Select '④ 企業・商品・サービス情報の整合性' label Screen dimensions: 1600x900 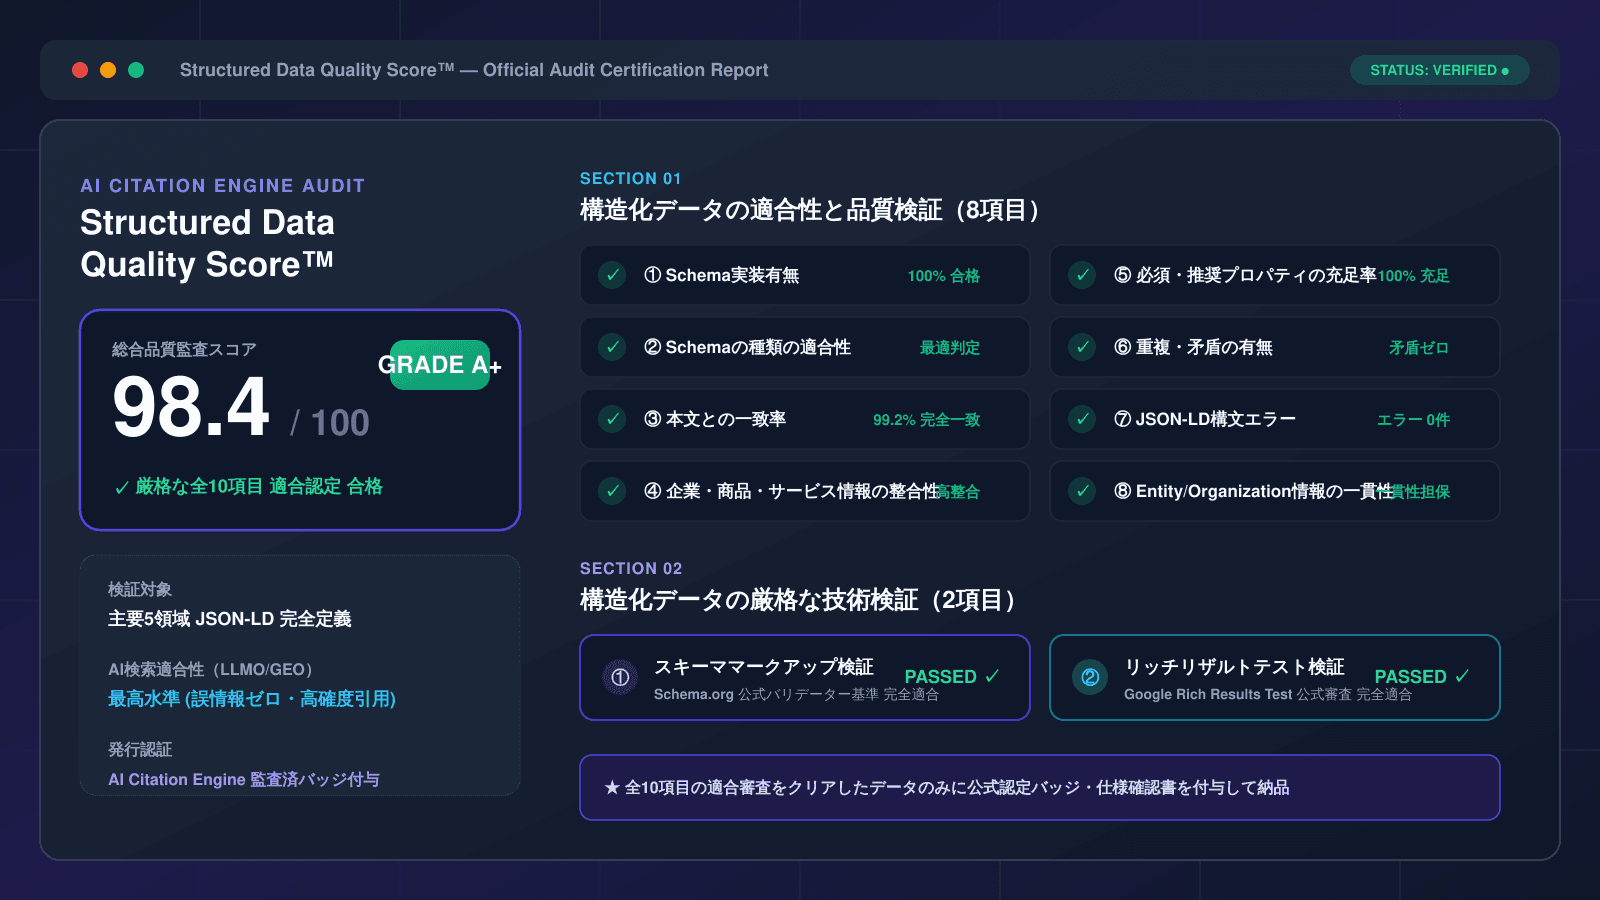[792, 491]
